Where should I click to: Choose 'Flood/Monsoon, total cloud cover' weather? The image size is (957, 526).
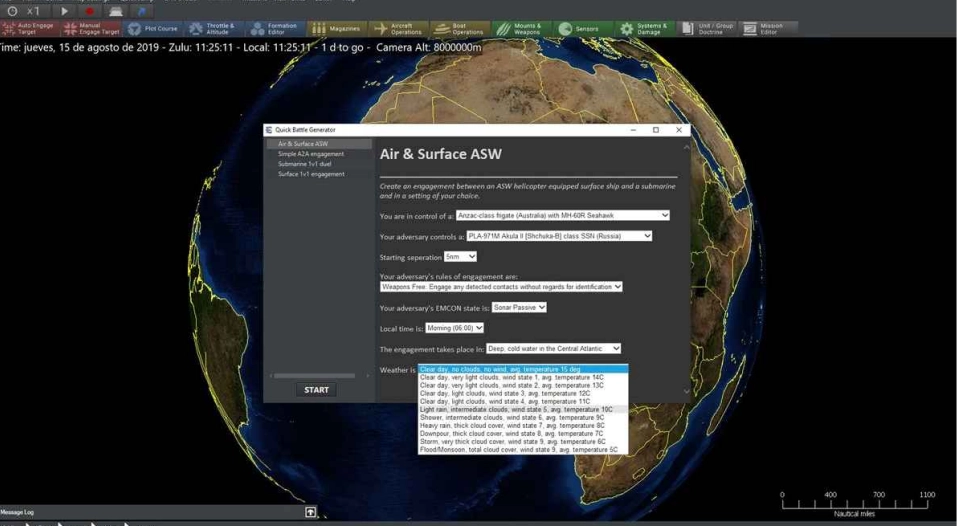(x=523, y=450)
